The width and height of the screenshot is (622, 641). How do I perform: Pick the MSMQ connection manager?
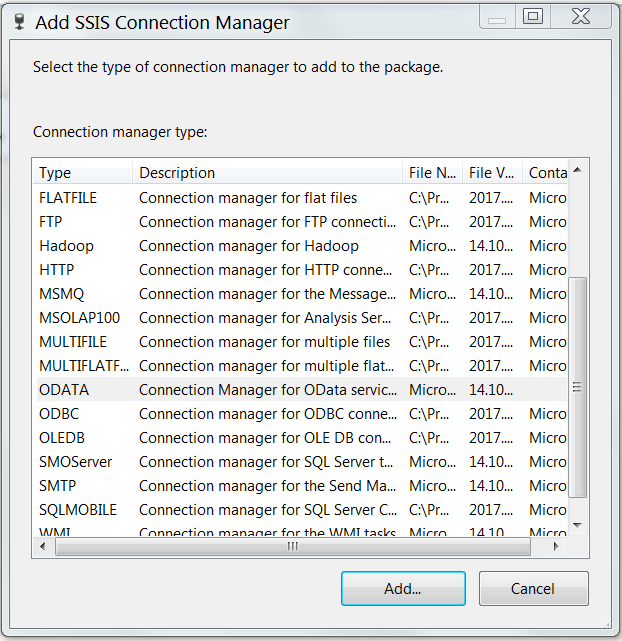coord(62,294)
